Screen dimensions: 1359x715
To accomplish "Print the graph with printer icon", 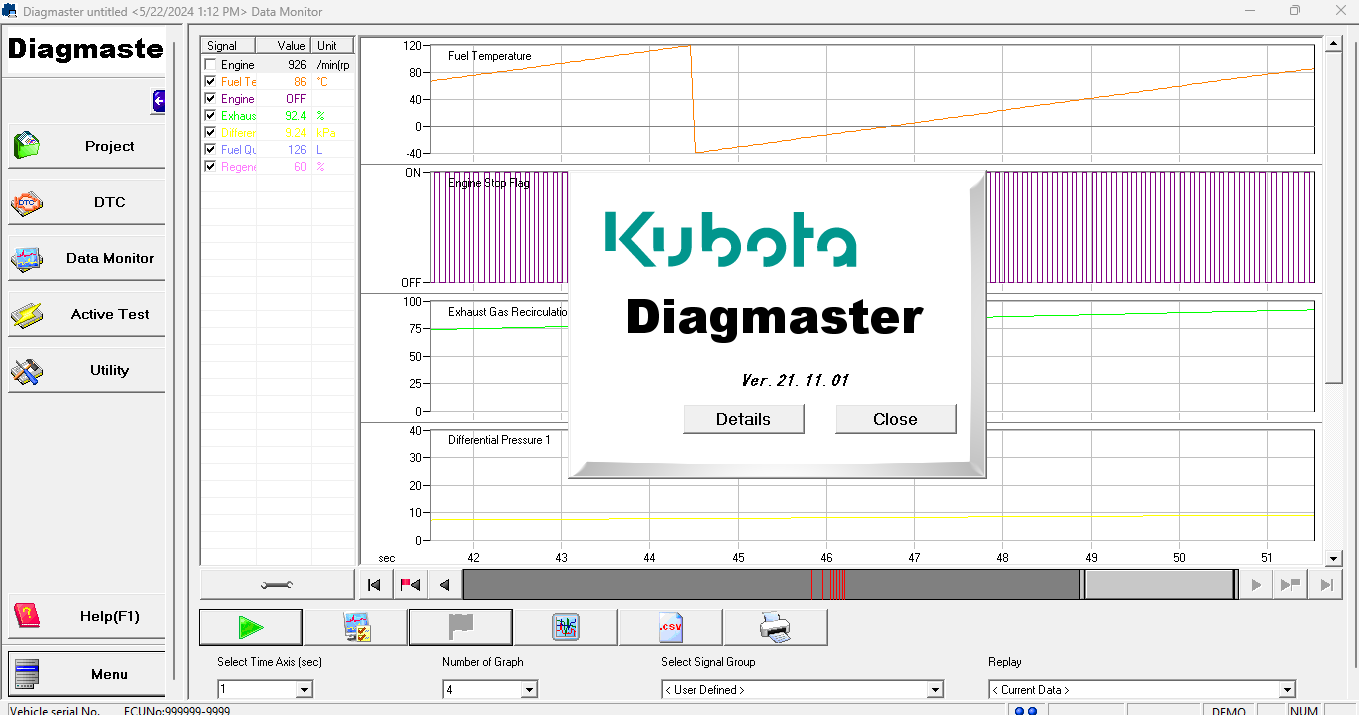I will 775,627.
